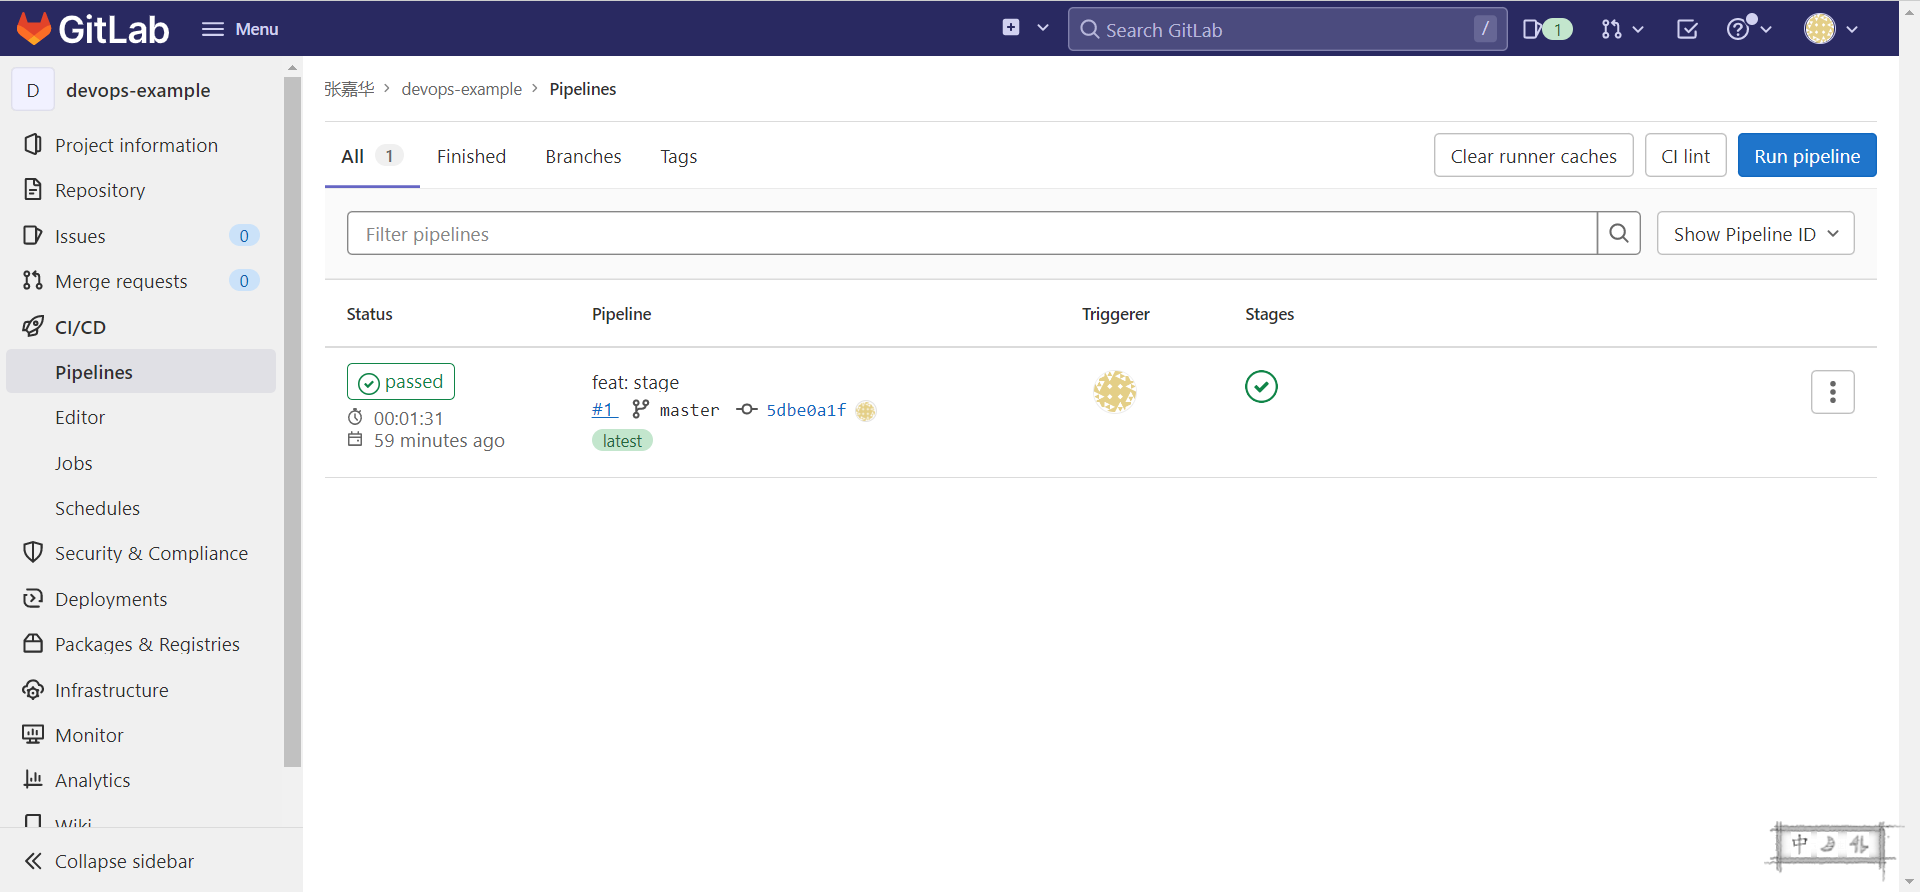The height and width of the screenshot is (892, 1920).
Task: Click the Infrastructure sidebar icon
Action: [33, 689]
